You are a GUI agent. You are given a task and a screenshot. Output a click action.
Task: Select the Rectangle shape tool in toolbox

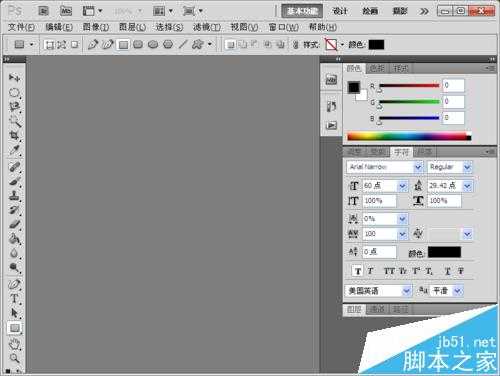14,328
